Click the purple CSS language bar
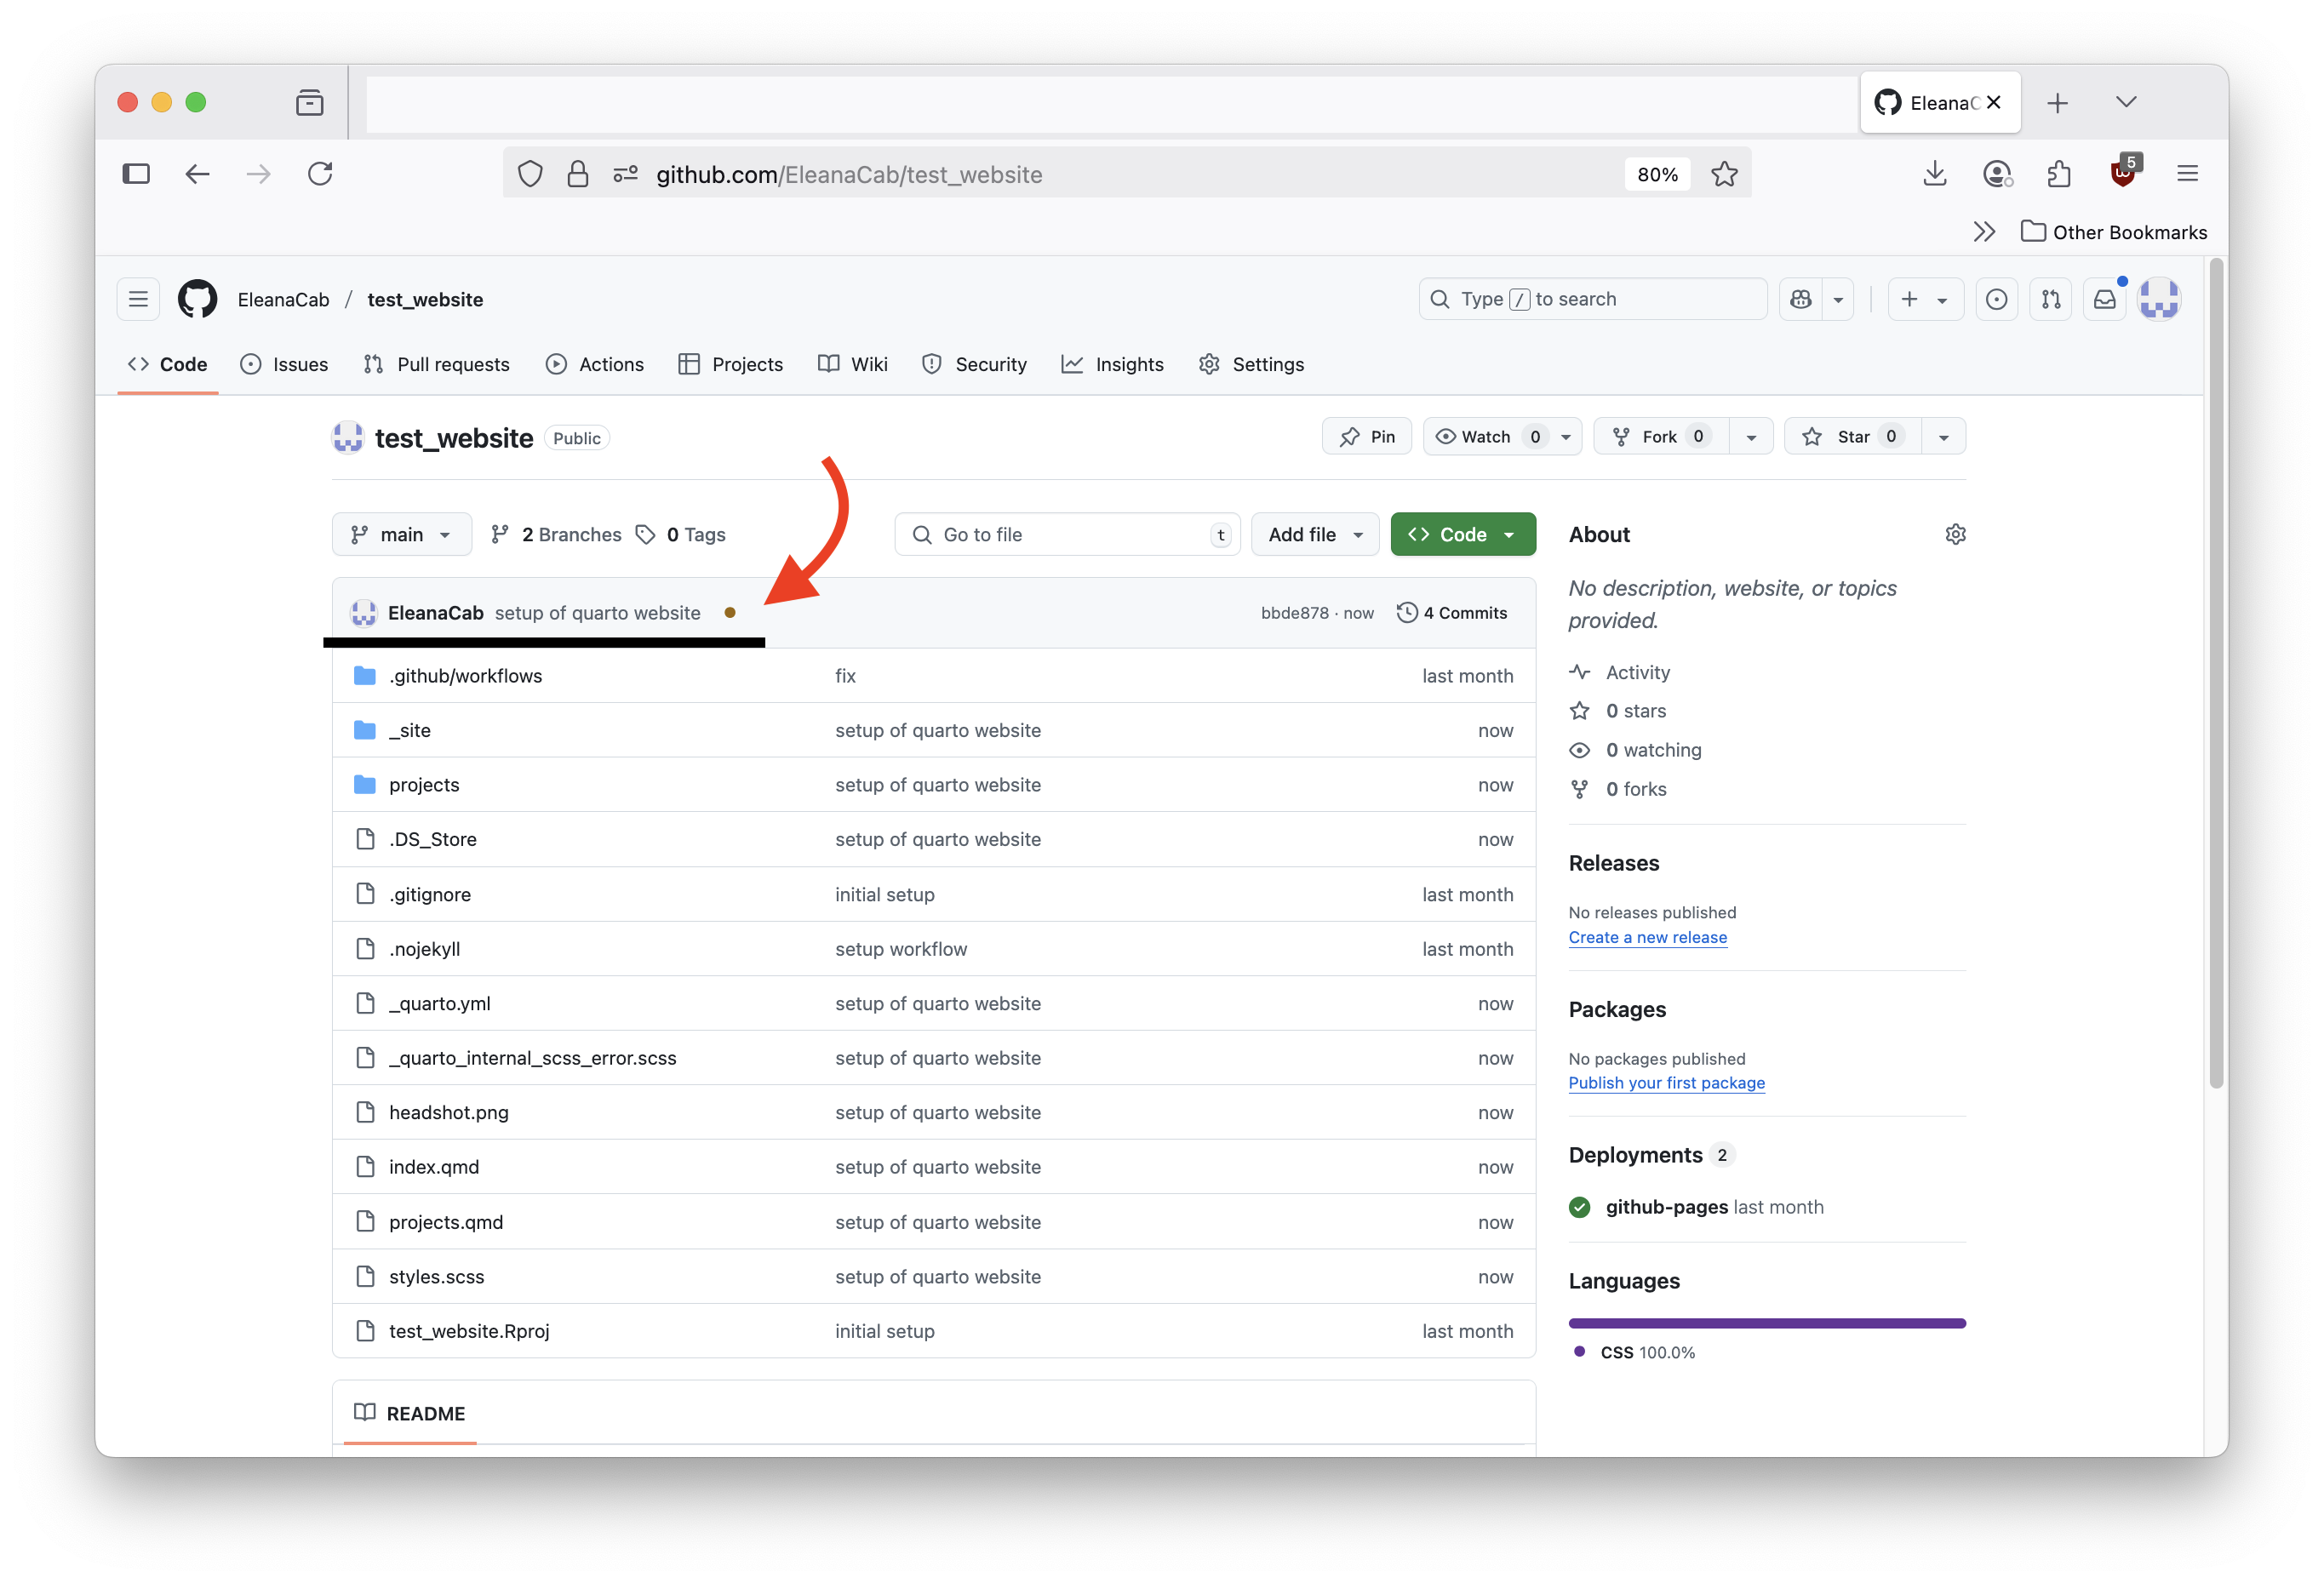Viewport: 2324px width, 1583px height. (x=1766, y=1323)
